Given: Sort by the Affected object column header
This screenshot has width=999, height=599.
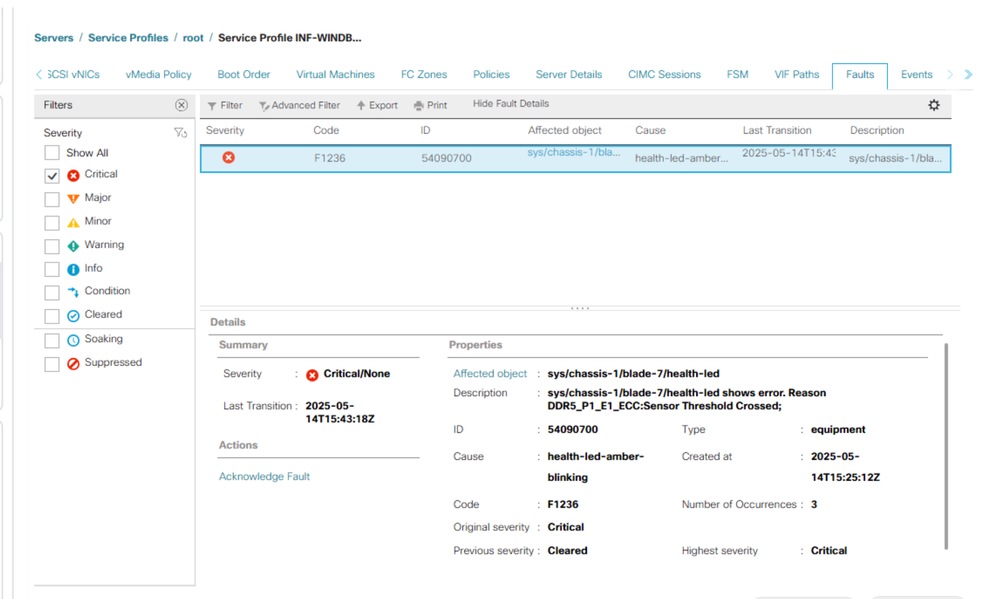Looking at the screenshot, I should click(564, 130).
